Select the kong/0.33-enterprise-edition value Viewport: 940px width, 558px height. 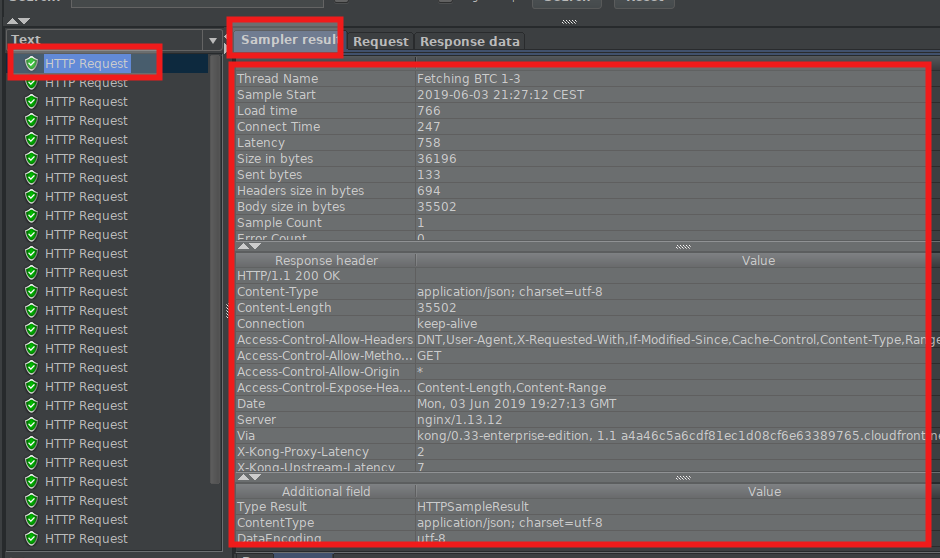point(678,436)
